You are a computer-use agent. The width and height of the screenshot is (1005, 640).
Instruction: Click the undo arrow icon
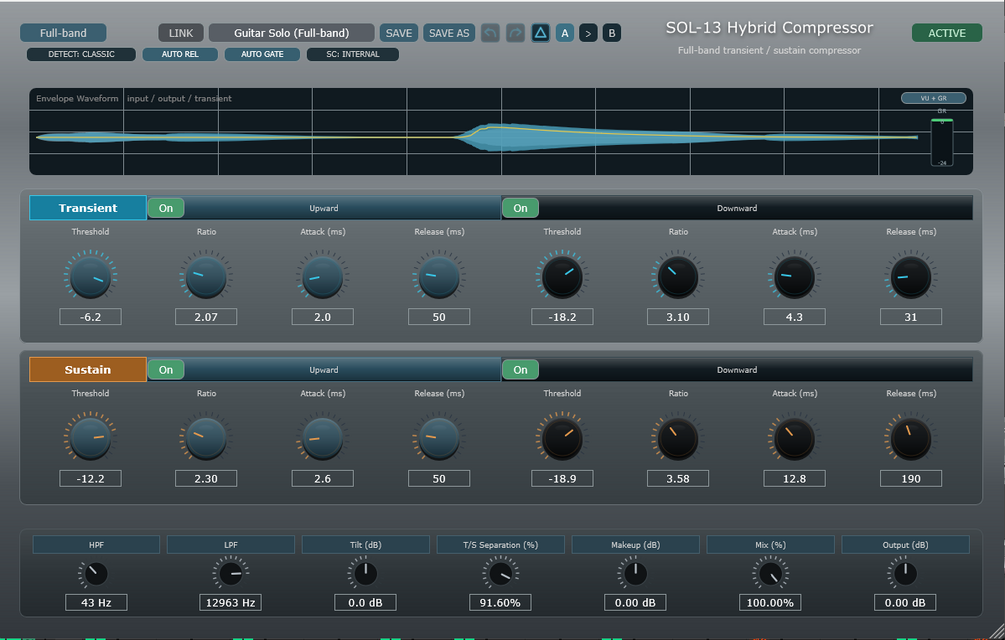[x=490, y=33]
